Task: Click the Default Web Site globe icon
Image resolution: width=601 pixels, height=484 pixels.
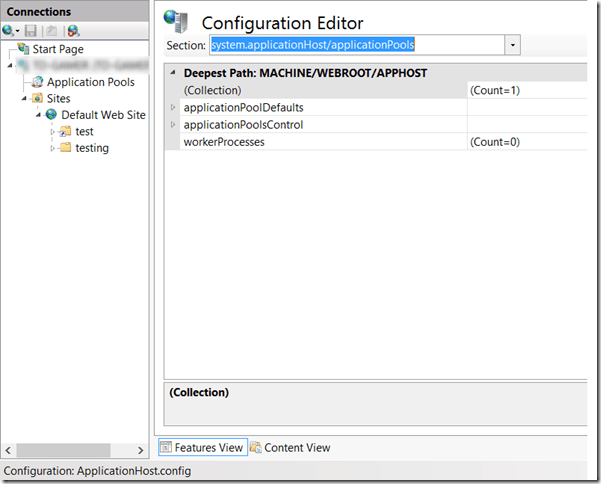Action: (51, 115)
